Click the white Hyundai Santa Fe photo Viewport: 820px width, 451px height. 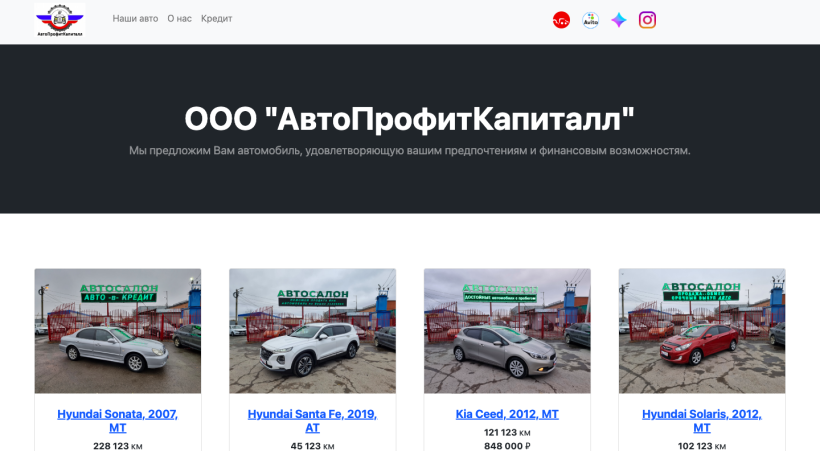(x=312, y=331)
